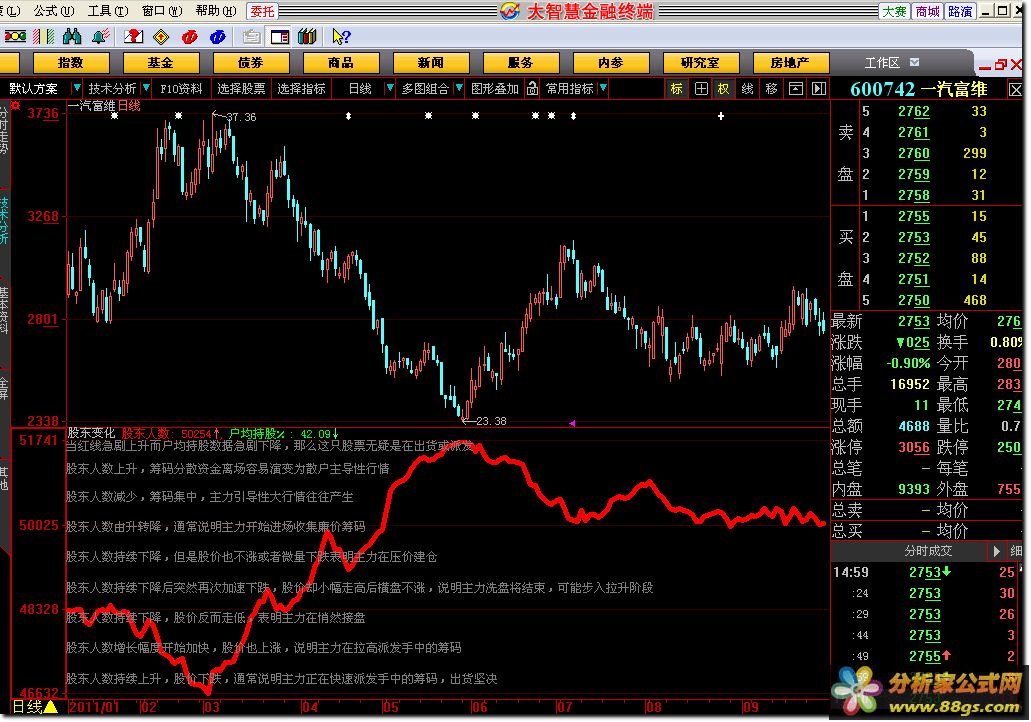The image size is (1031, 722).
Task: Open the 常用指标 dropdown arrow
Action: [x=603, y=87]
